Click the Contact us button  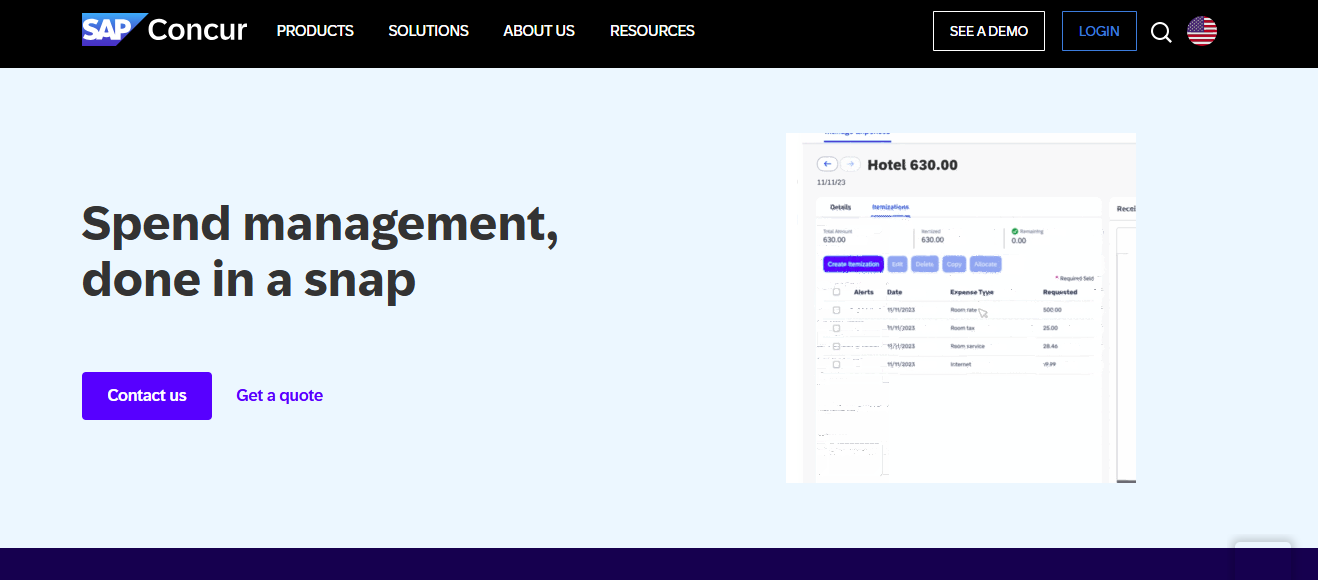click(146, 395)
